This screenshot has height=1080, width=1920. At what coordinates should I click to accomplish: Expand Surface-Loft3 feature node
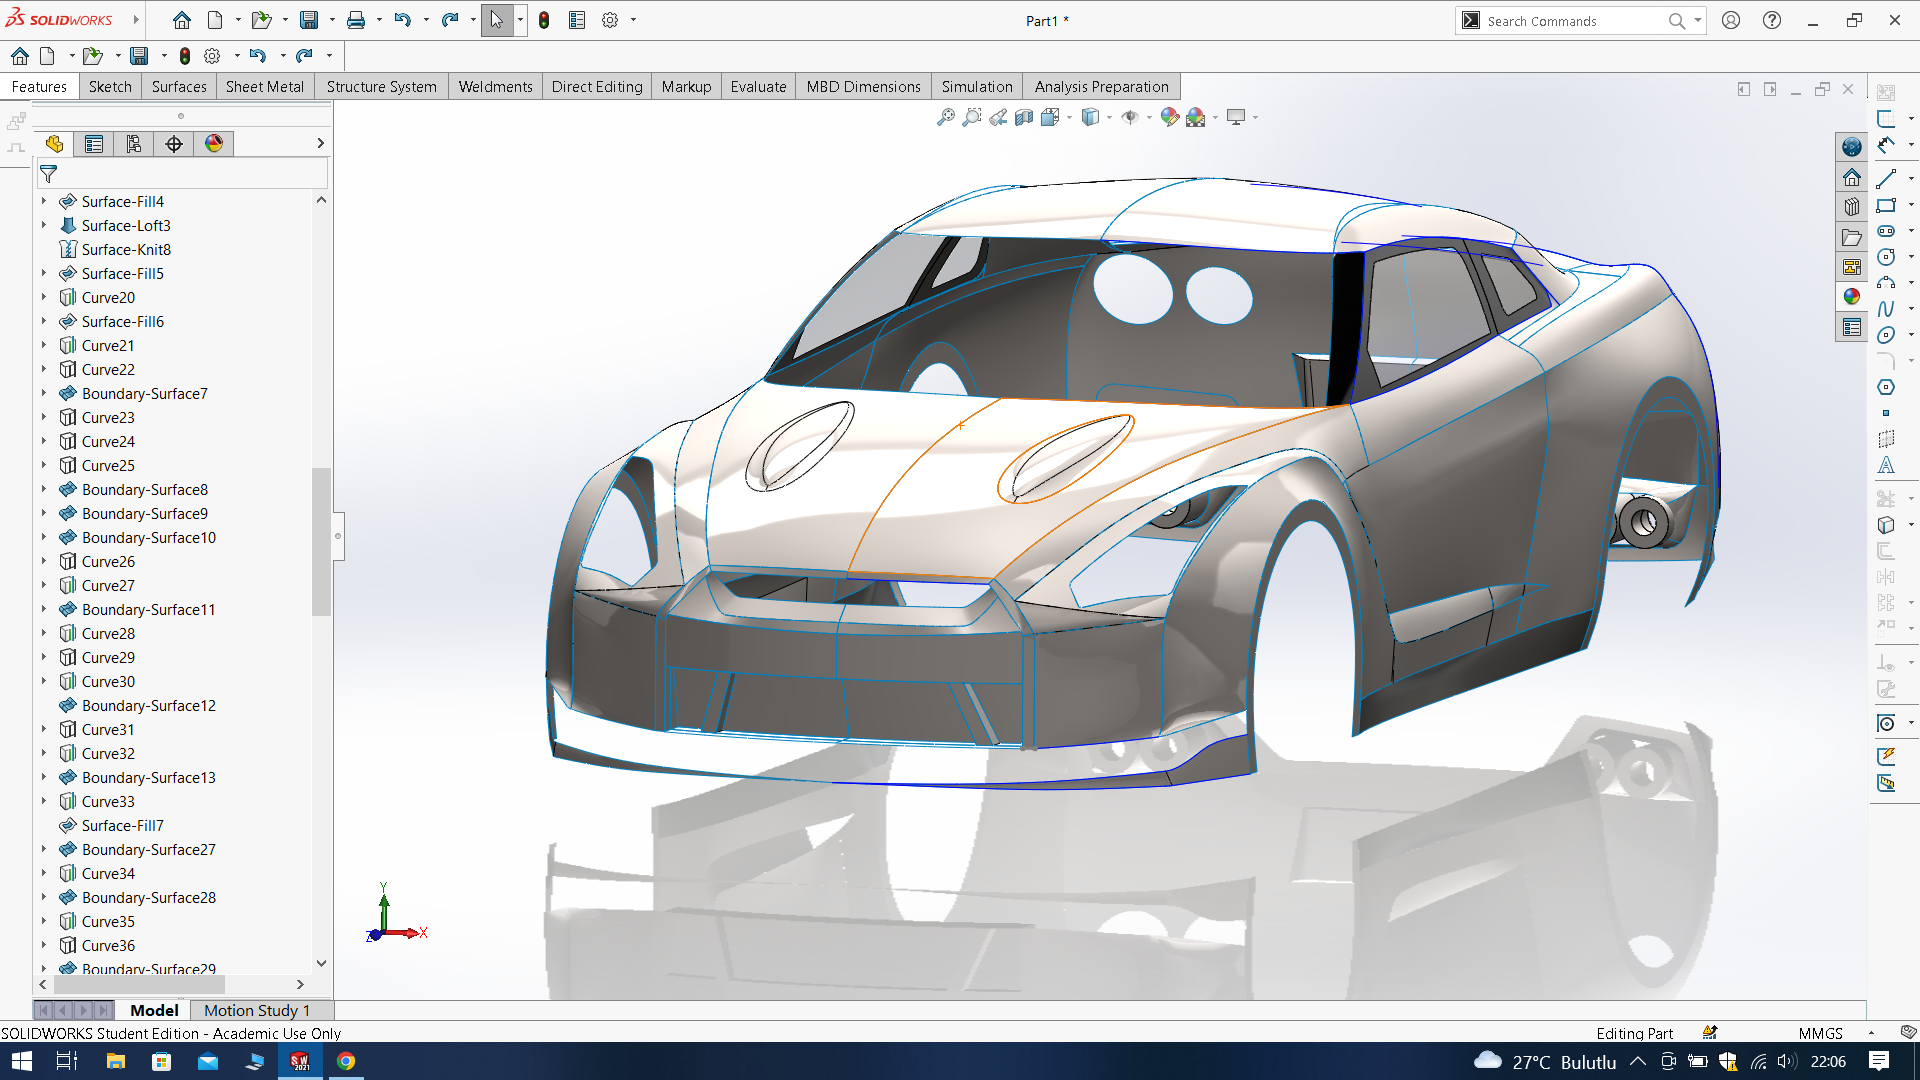(44, 224)
